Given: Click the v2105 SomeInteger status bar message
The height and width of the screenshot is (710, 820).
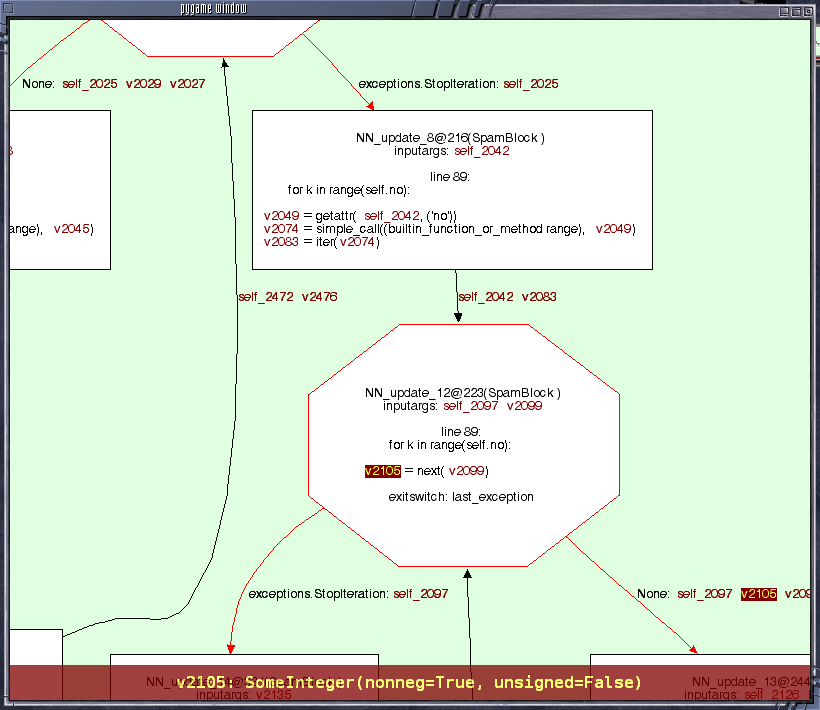Looking at the screenshot, I should coord(409,683).
